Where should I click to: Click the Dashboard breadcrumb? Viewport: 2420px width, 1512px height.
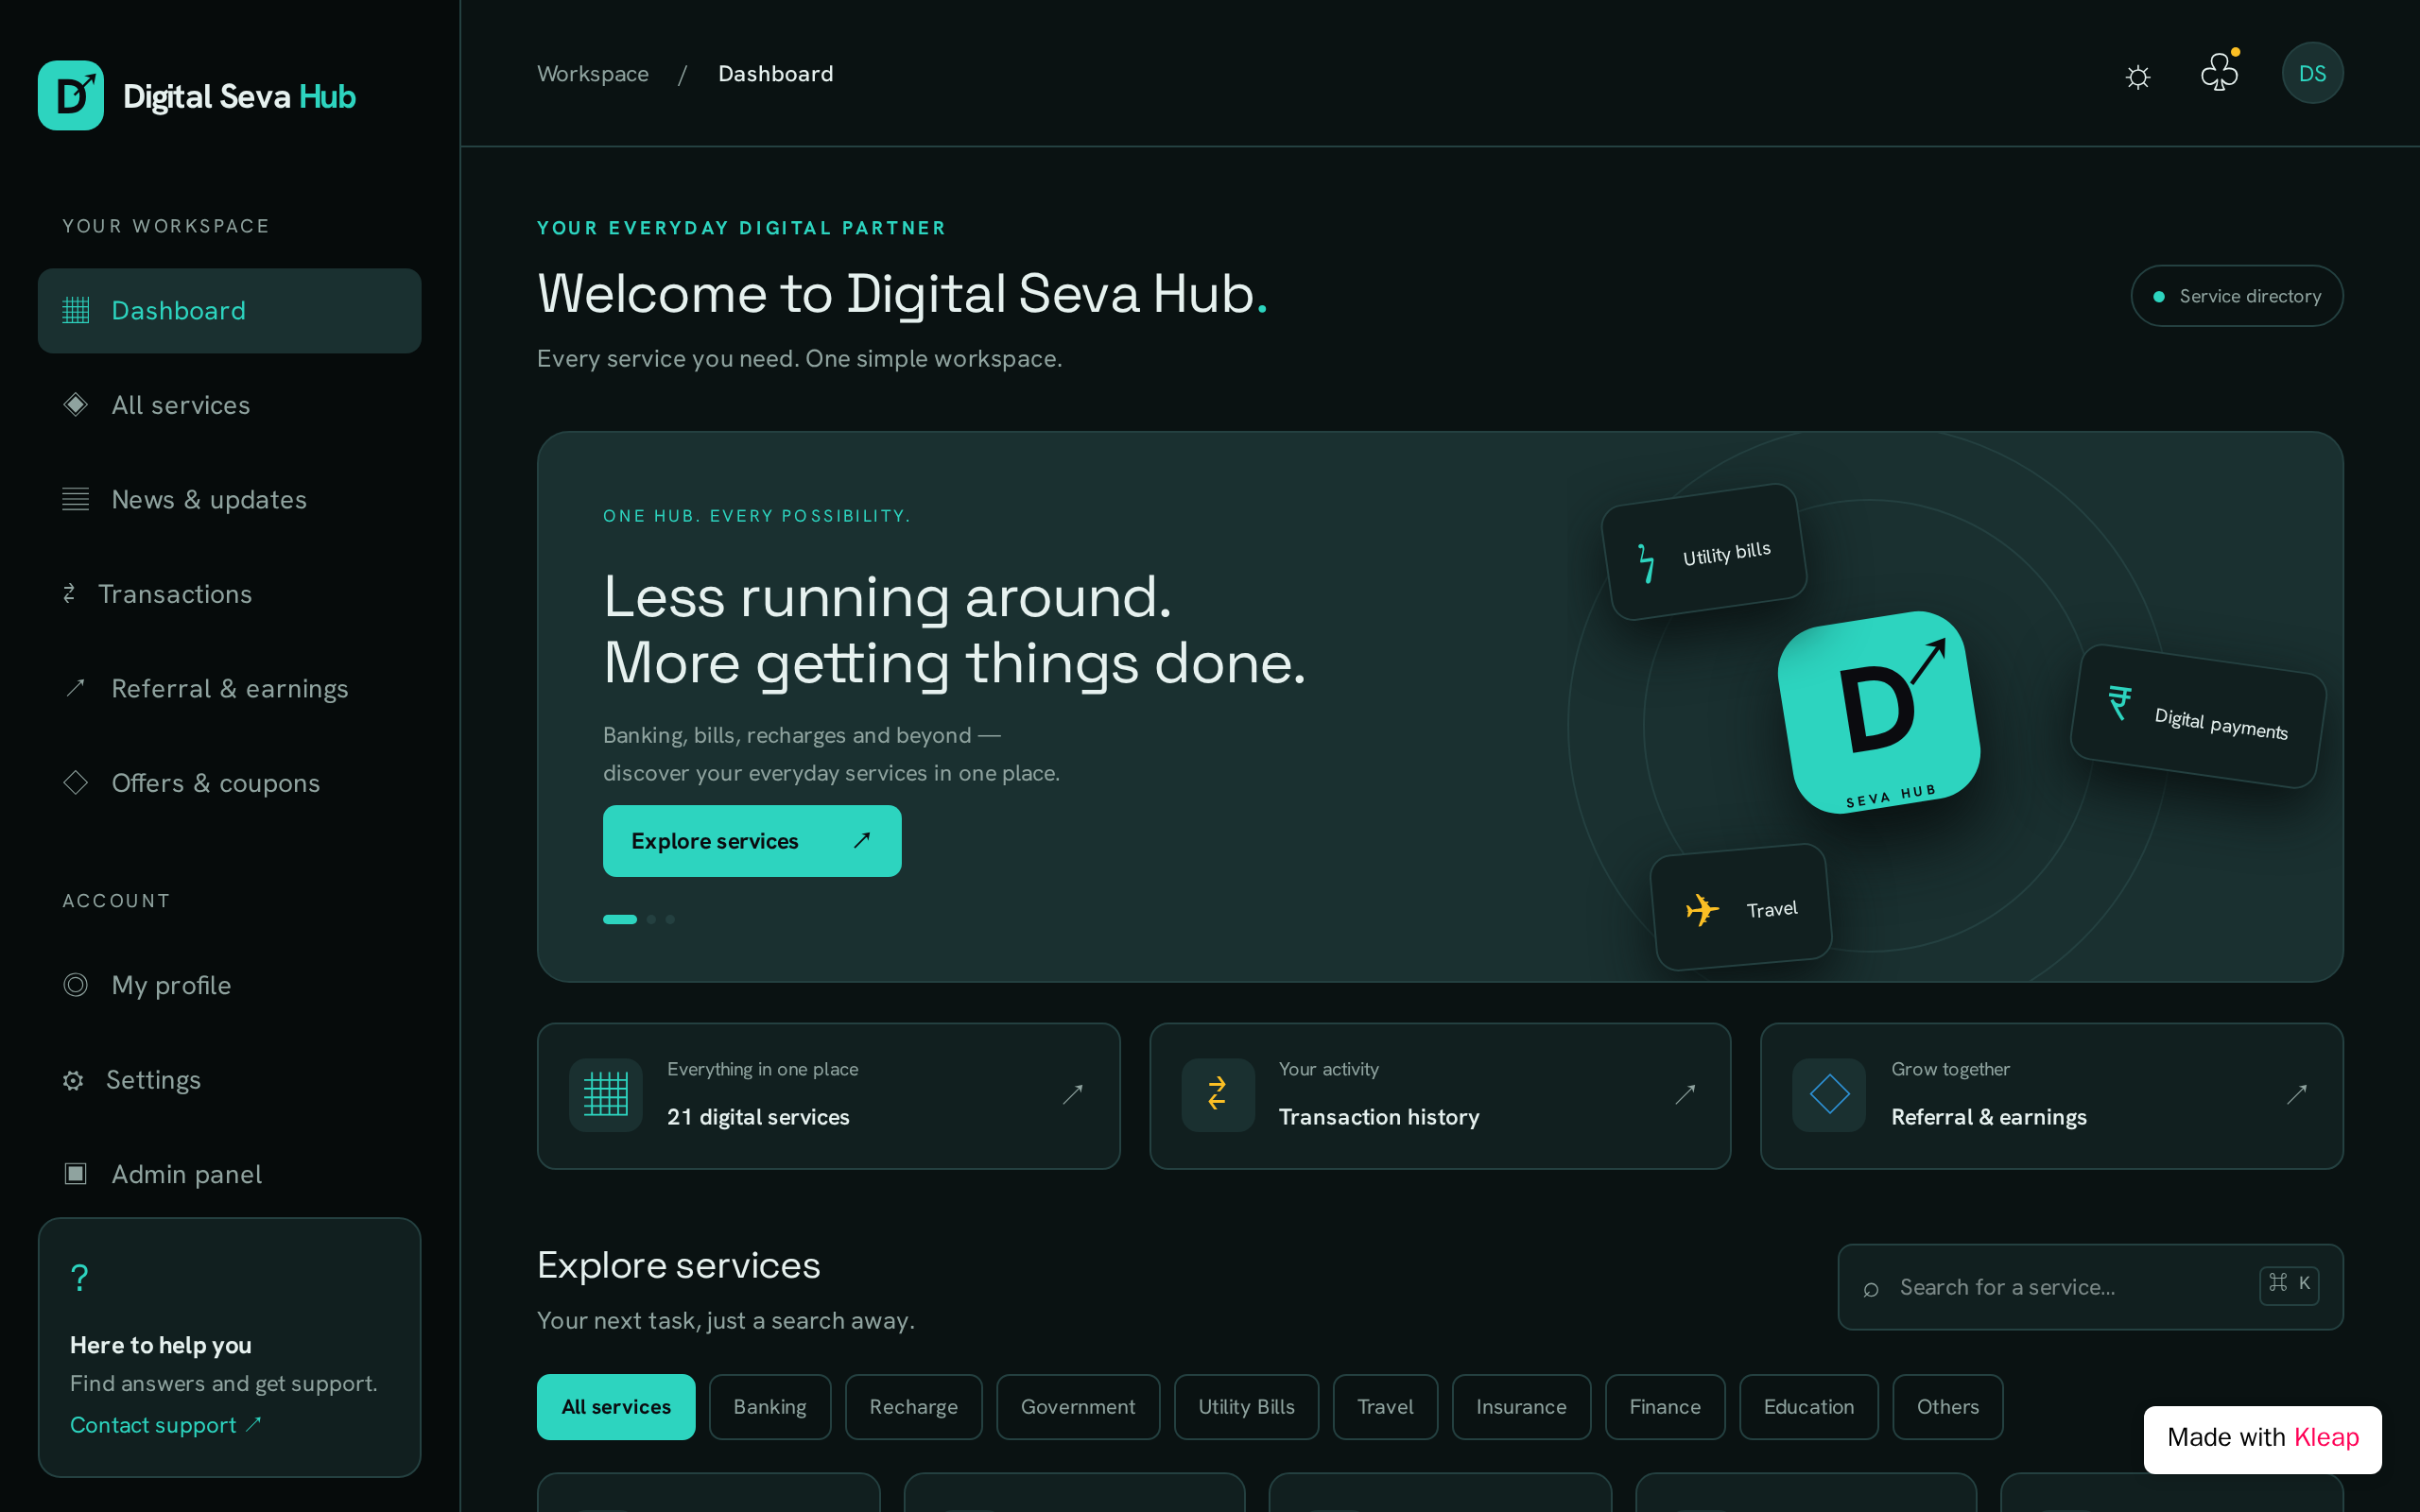[x=775, y=74]
